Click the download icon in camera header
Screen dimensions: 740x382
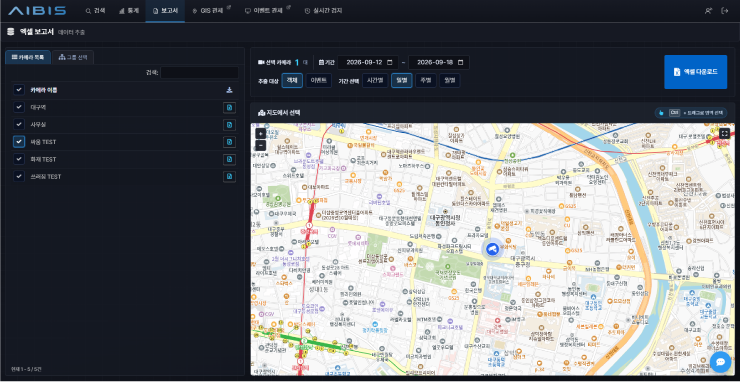(x=229, y=90)
